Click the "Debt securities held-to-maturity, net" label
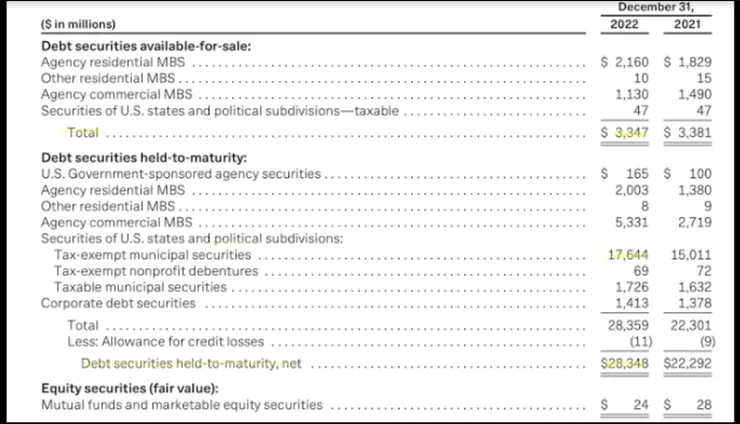 tap(191, 364)
